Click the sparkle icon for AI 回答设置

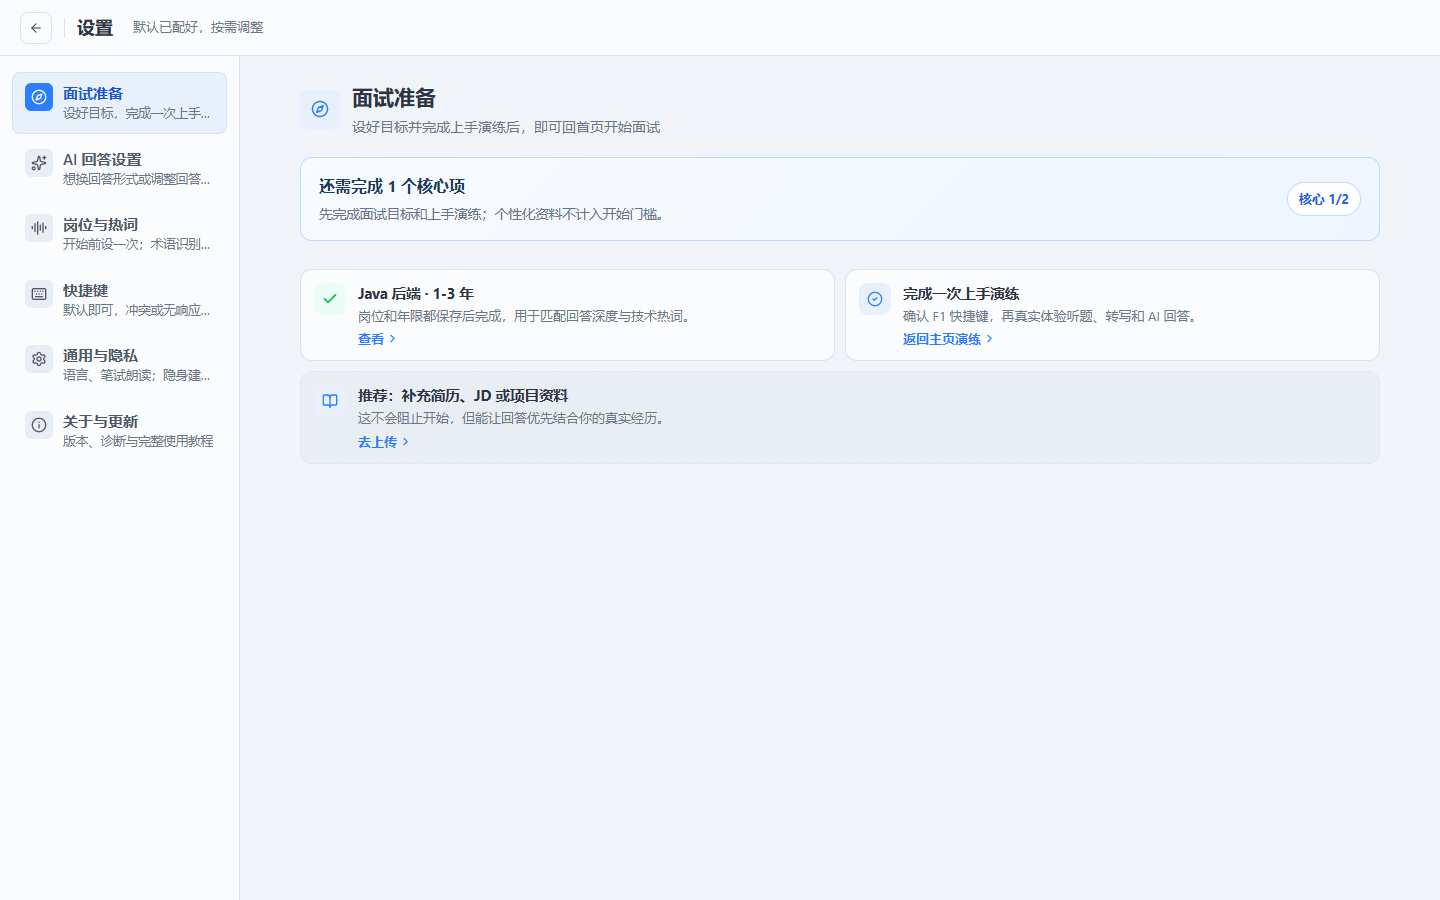point(39,163)
